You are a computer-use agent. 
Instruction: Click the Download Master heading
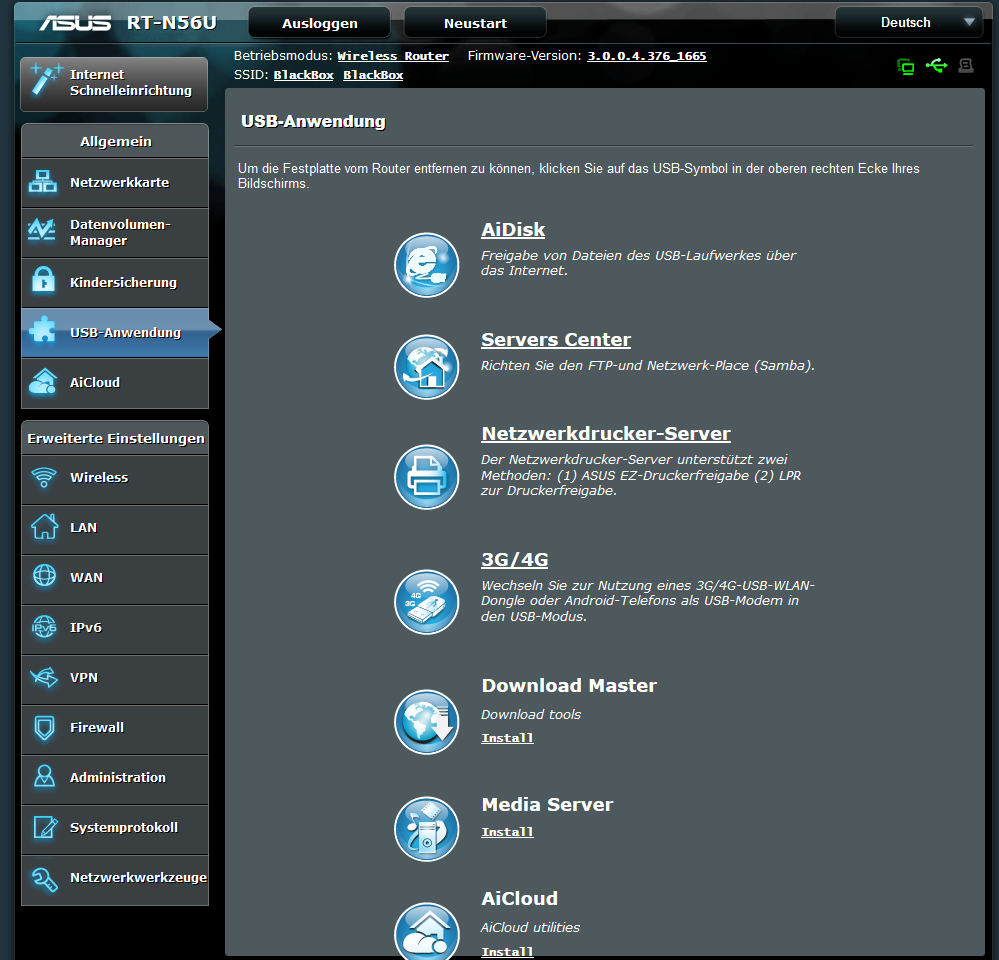(x=569, y=685)
